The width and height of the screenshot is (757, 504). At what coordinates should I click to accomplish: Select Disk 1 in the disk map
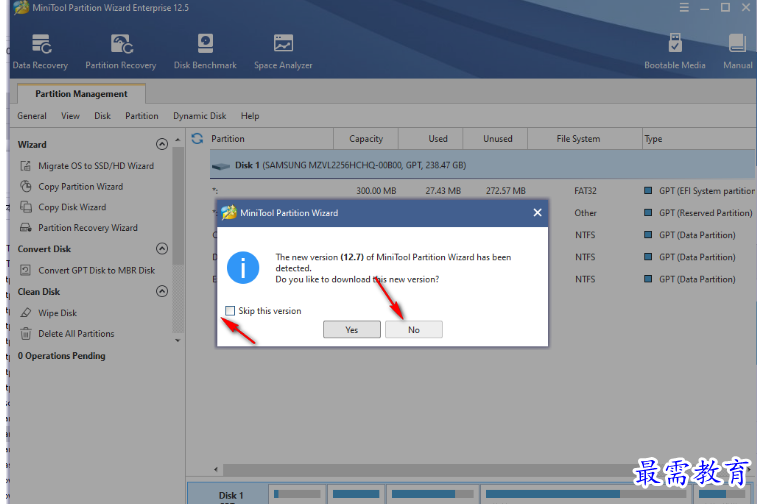228,494
